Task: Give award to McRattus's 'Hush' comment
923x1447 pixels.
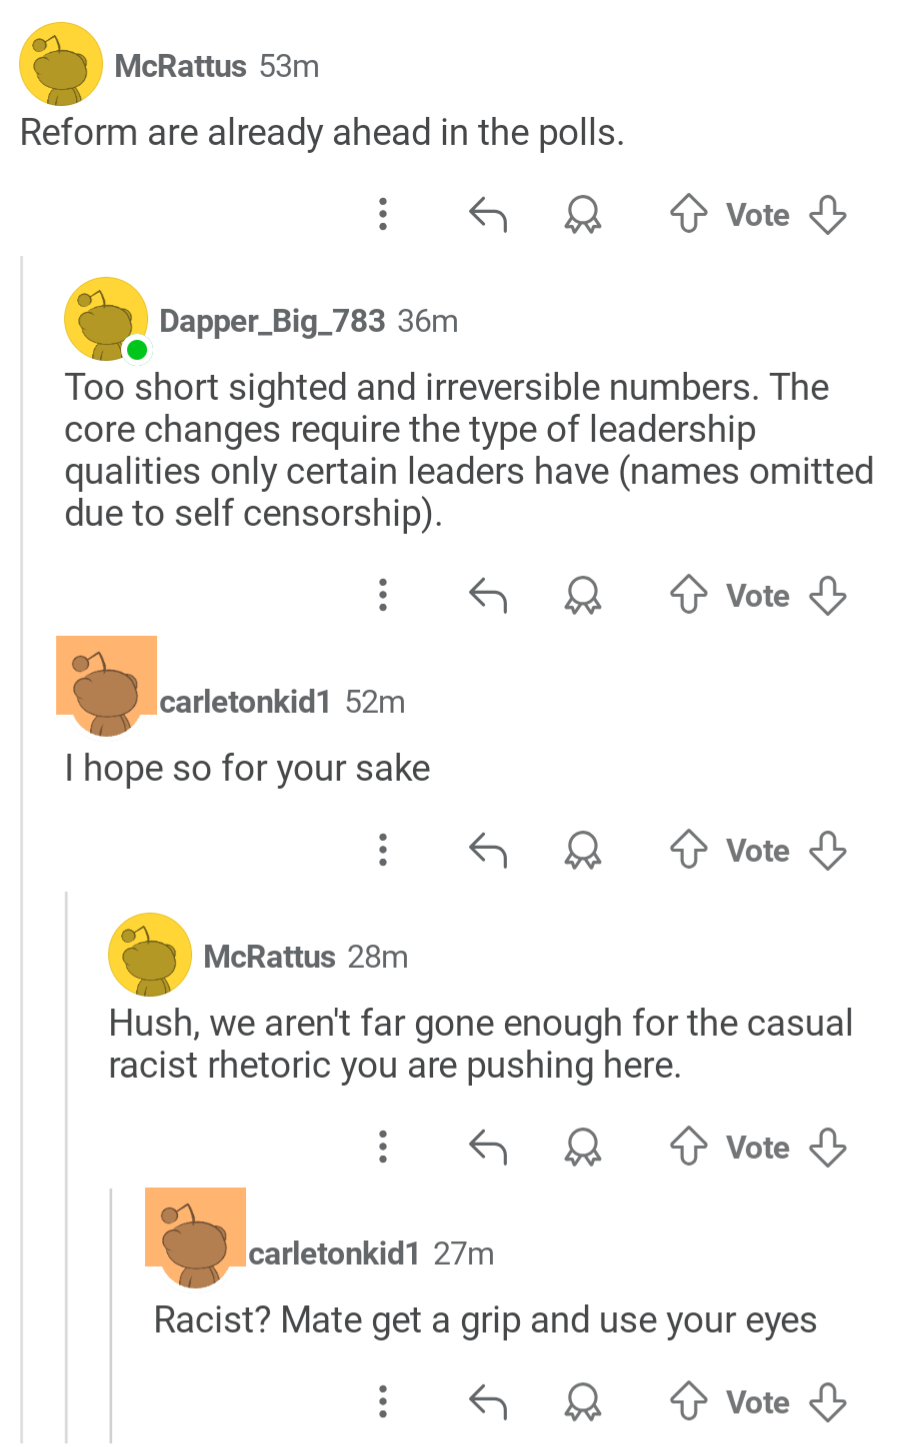Action: (582, 1147)
